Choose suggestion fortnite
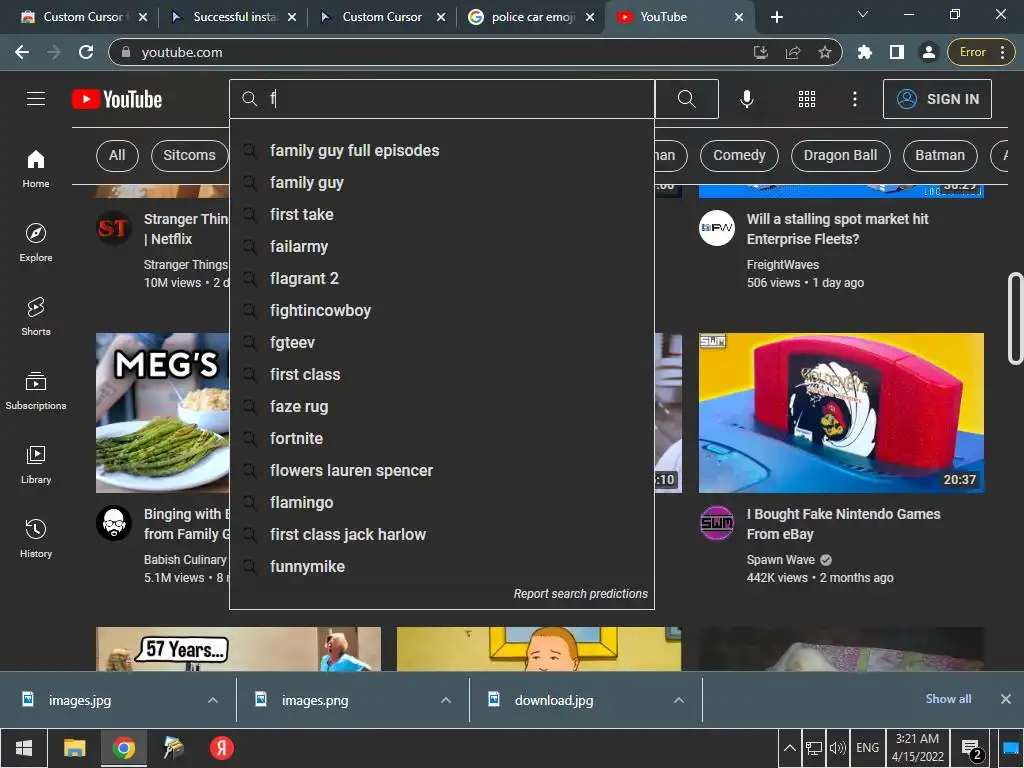This screenshot has width=1024, height=768. click(x=442, y=439)
